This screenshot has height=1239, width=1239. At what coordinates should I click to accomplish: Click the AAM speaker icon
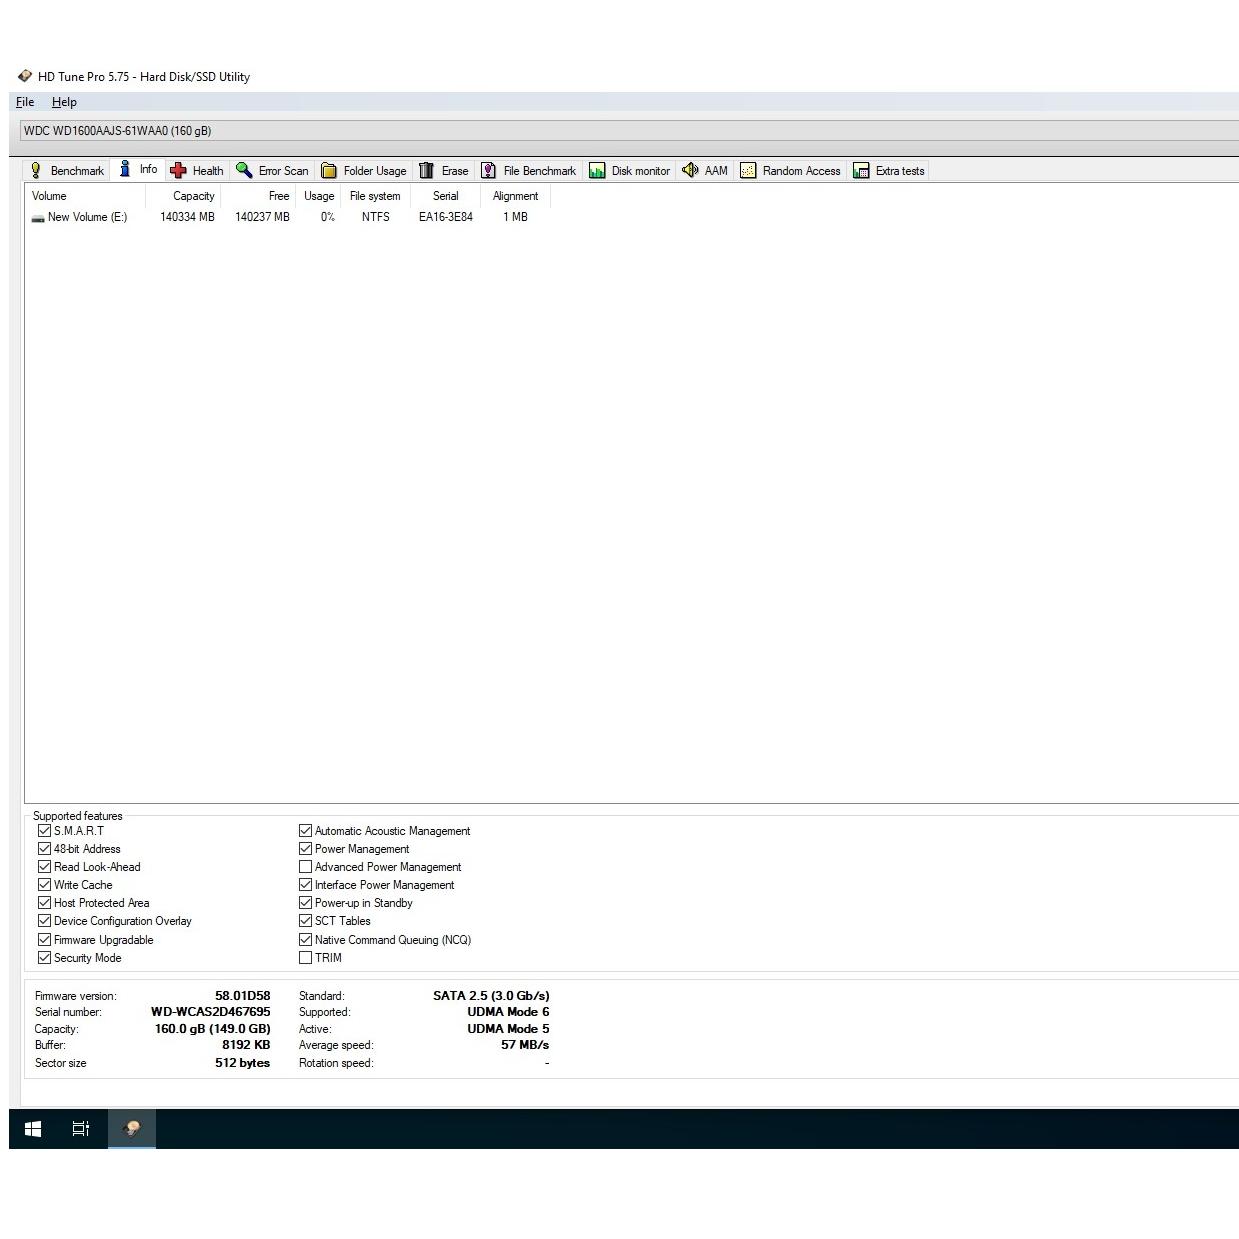pos(690,171)
